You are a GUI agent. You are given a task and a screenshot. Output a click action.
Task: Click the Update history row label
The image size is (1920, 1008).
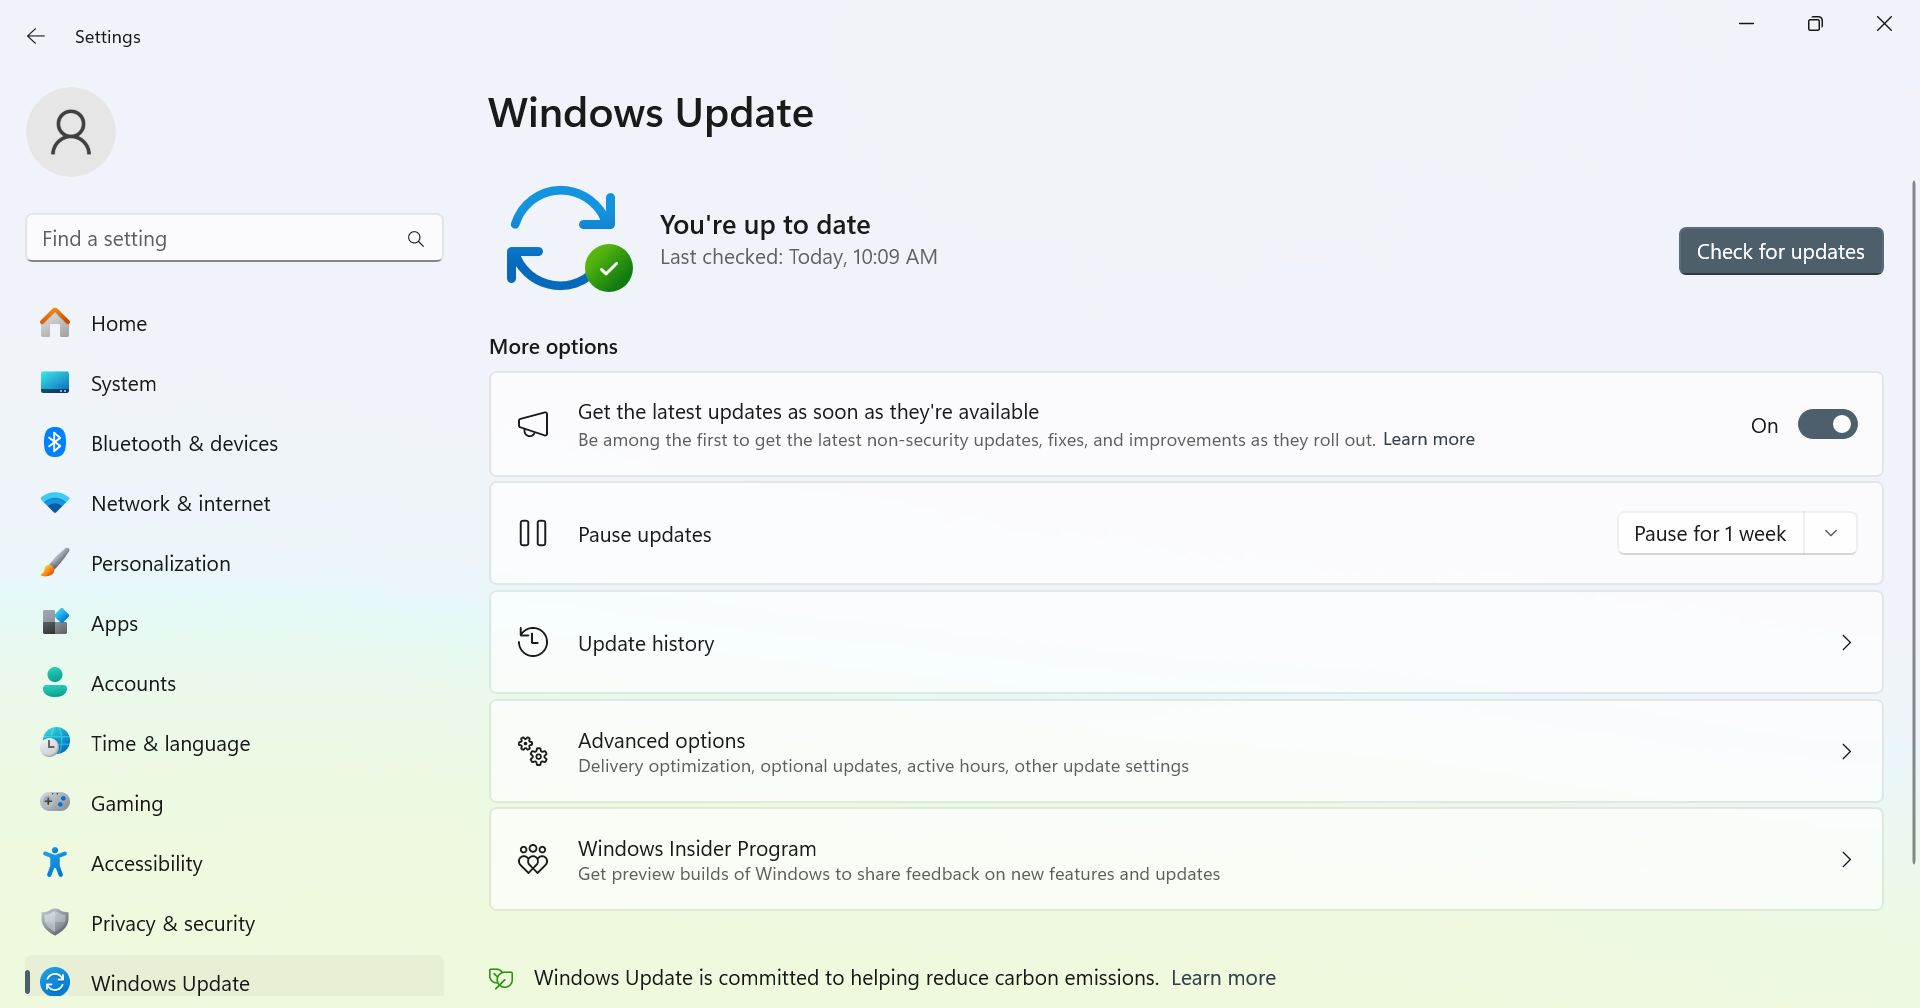tap(646, 643)
